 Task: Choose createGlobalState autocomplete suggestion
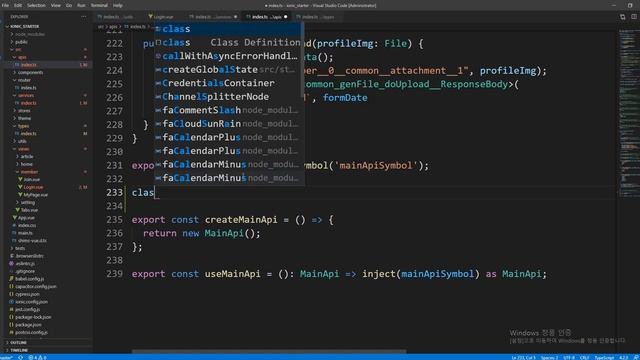pos(228,69)
